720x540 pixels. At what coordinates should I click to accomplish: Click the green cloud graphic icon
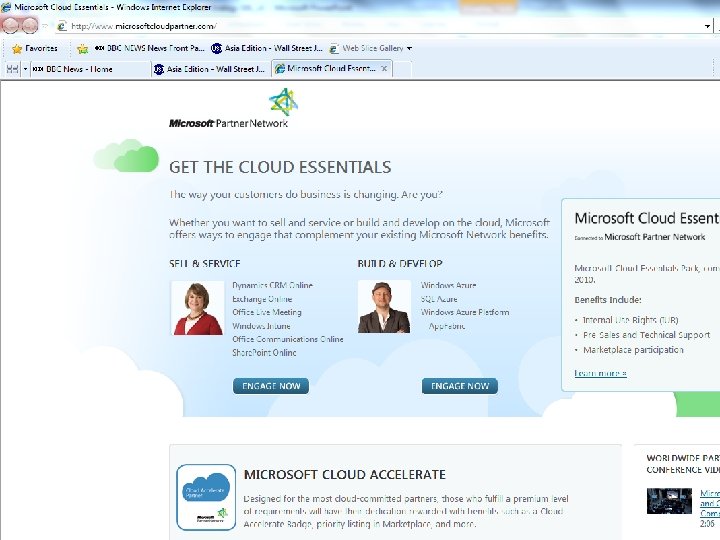point(127,155)
